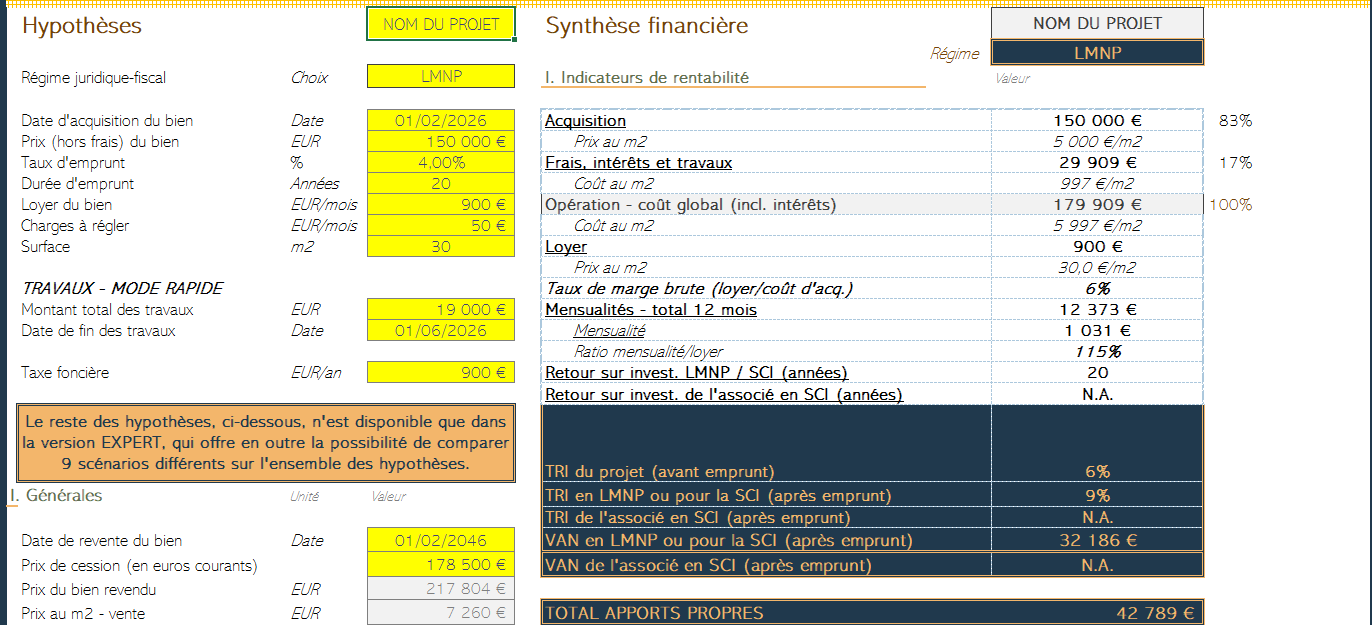Screen dimensions: 1372x625
Task: Click the orange EXPERT version notice box
Action: click(265, 443)
